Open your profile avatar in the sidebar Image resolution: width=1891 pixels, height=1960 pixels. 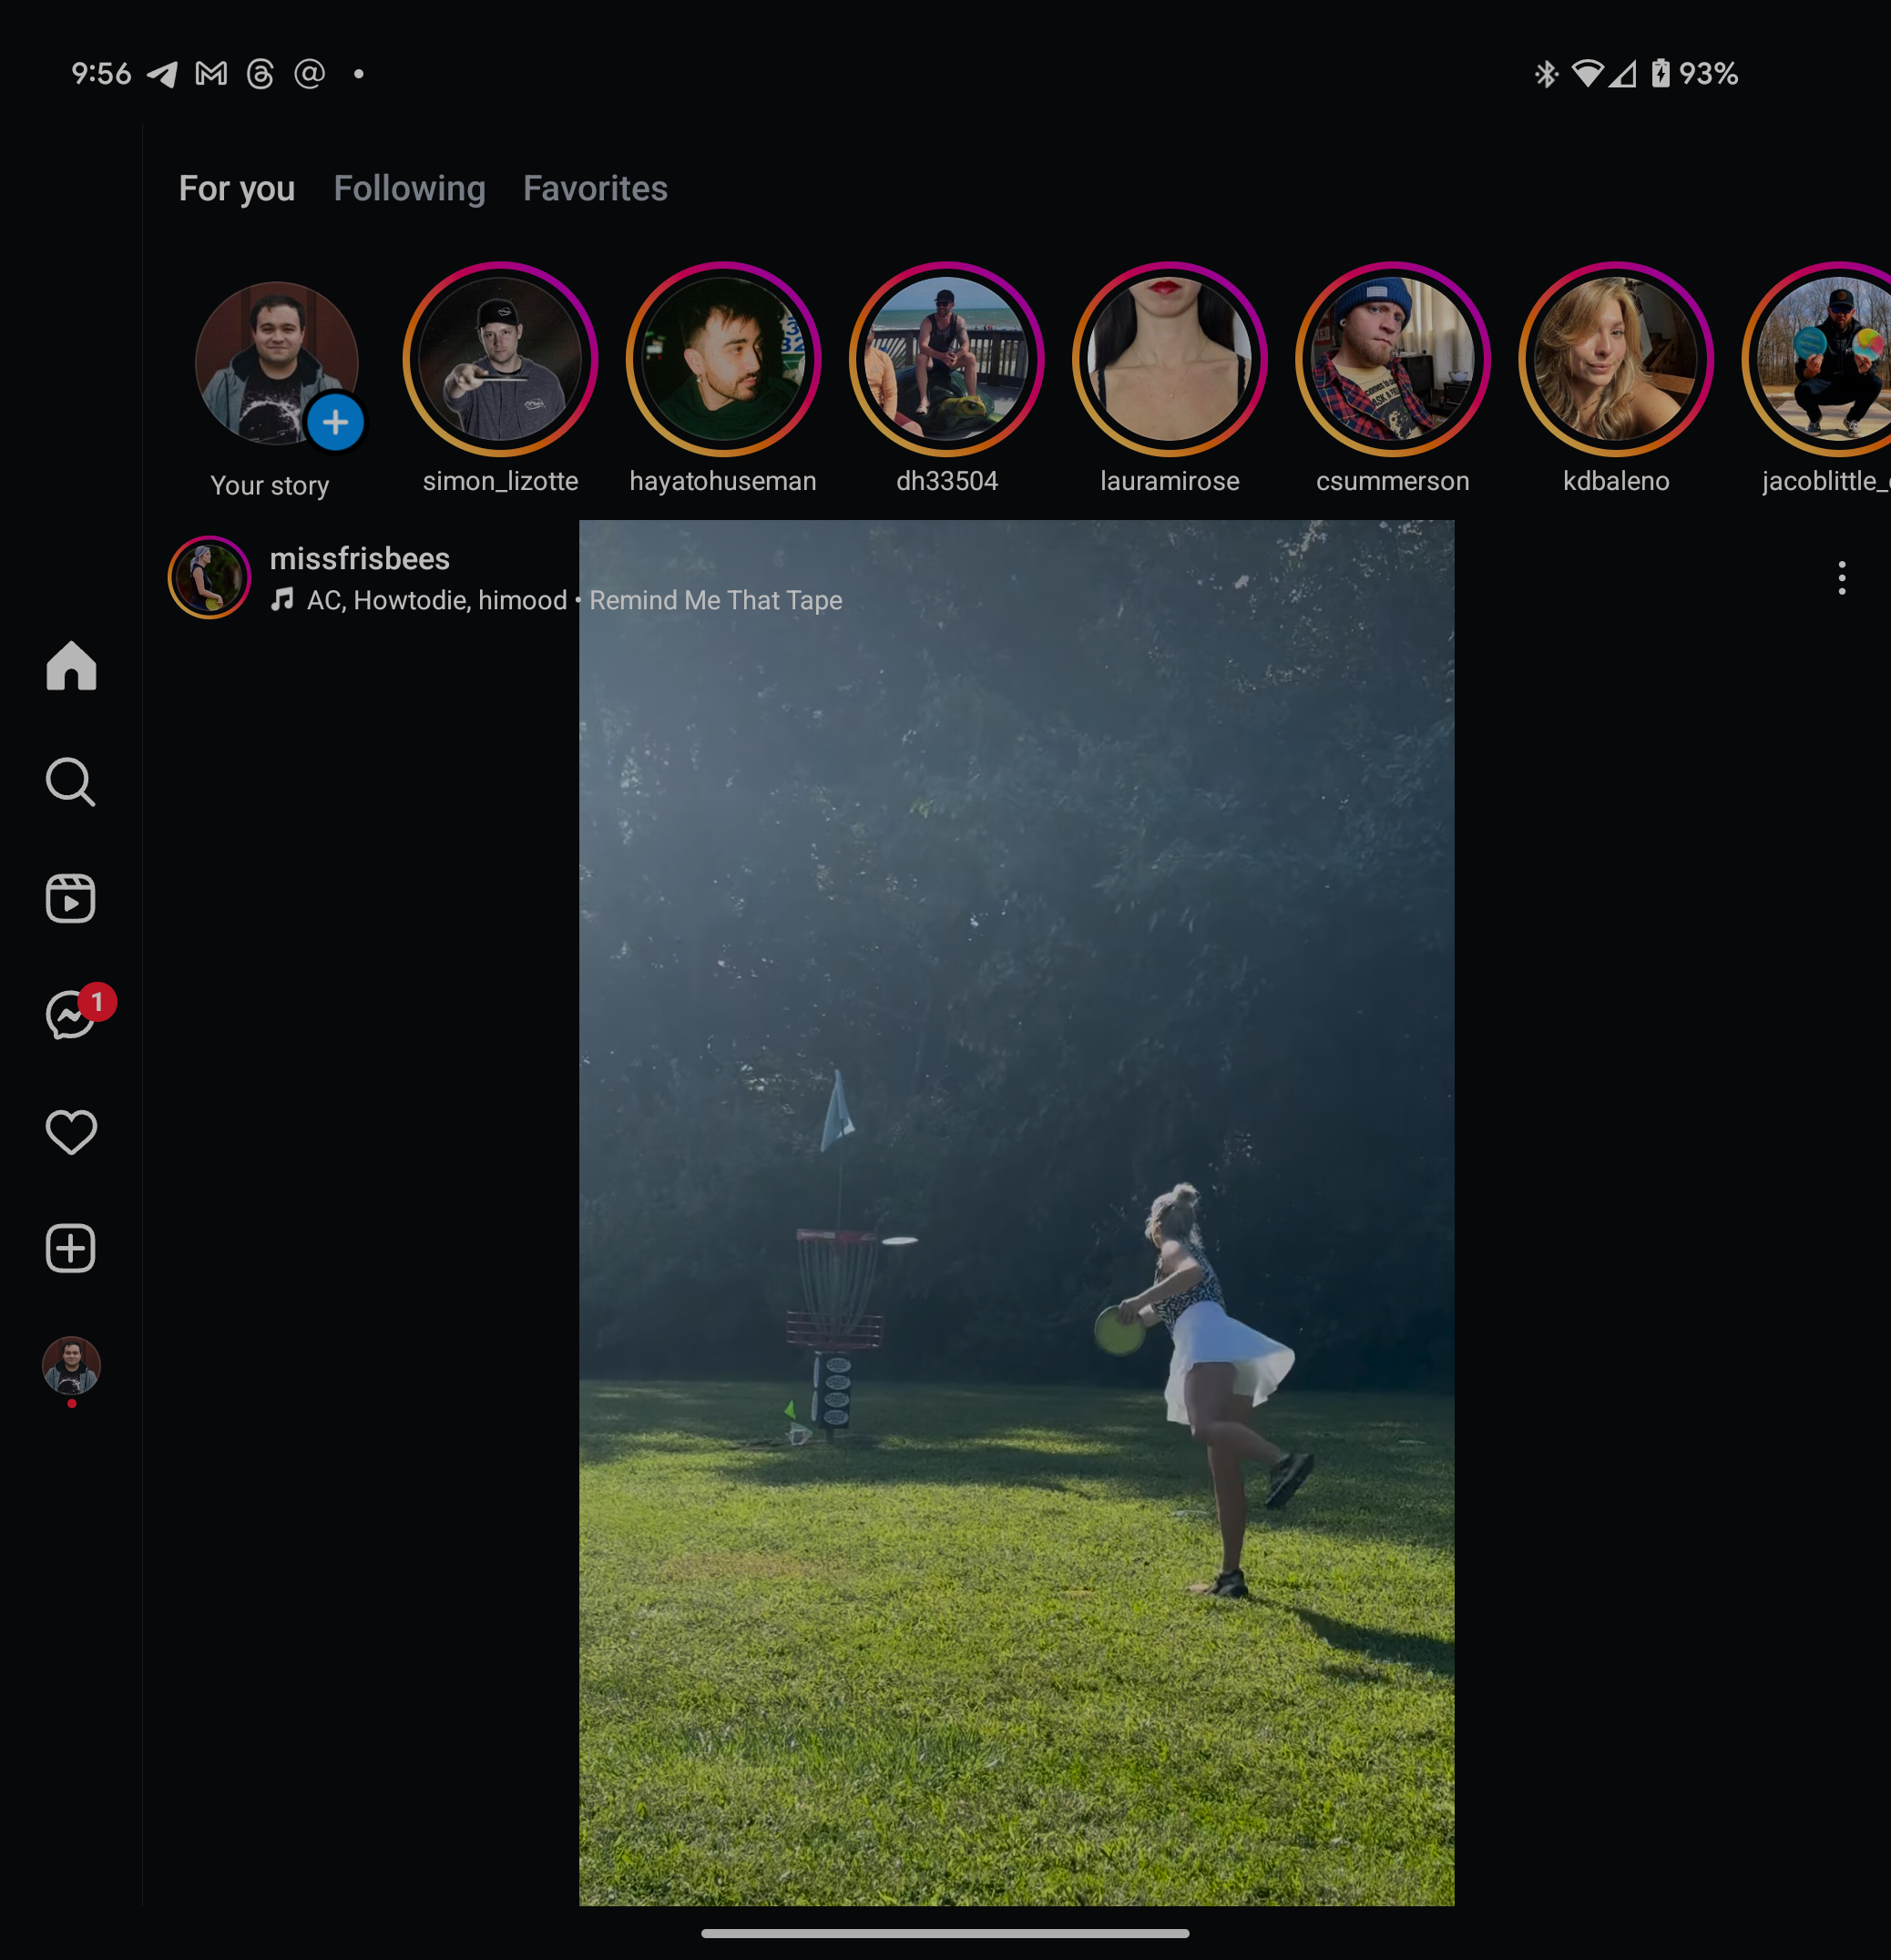tap(71, 1365)
